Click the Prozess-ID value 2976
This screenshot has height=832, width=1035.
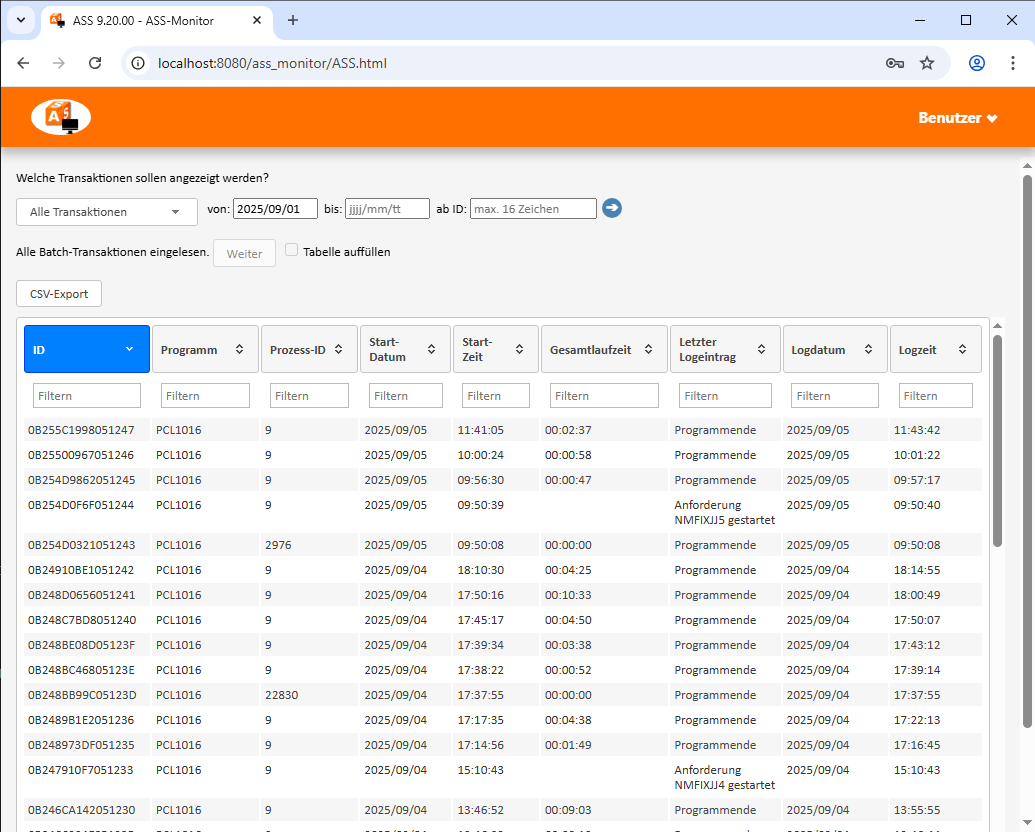[x=279, y=545]
